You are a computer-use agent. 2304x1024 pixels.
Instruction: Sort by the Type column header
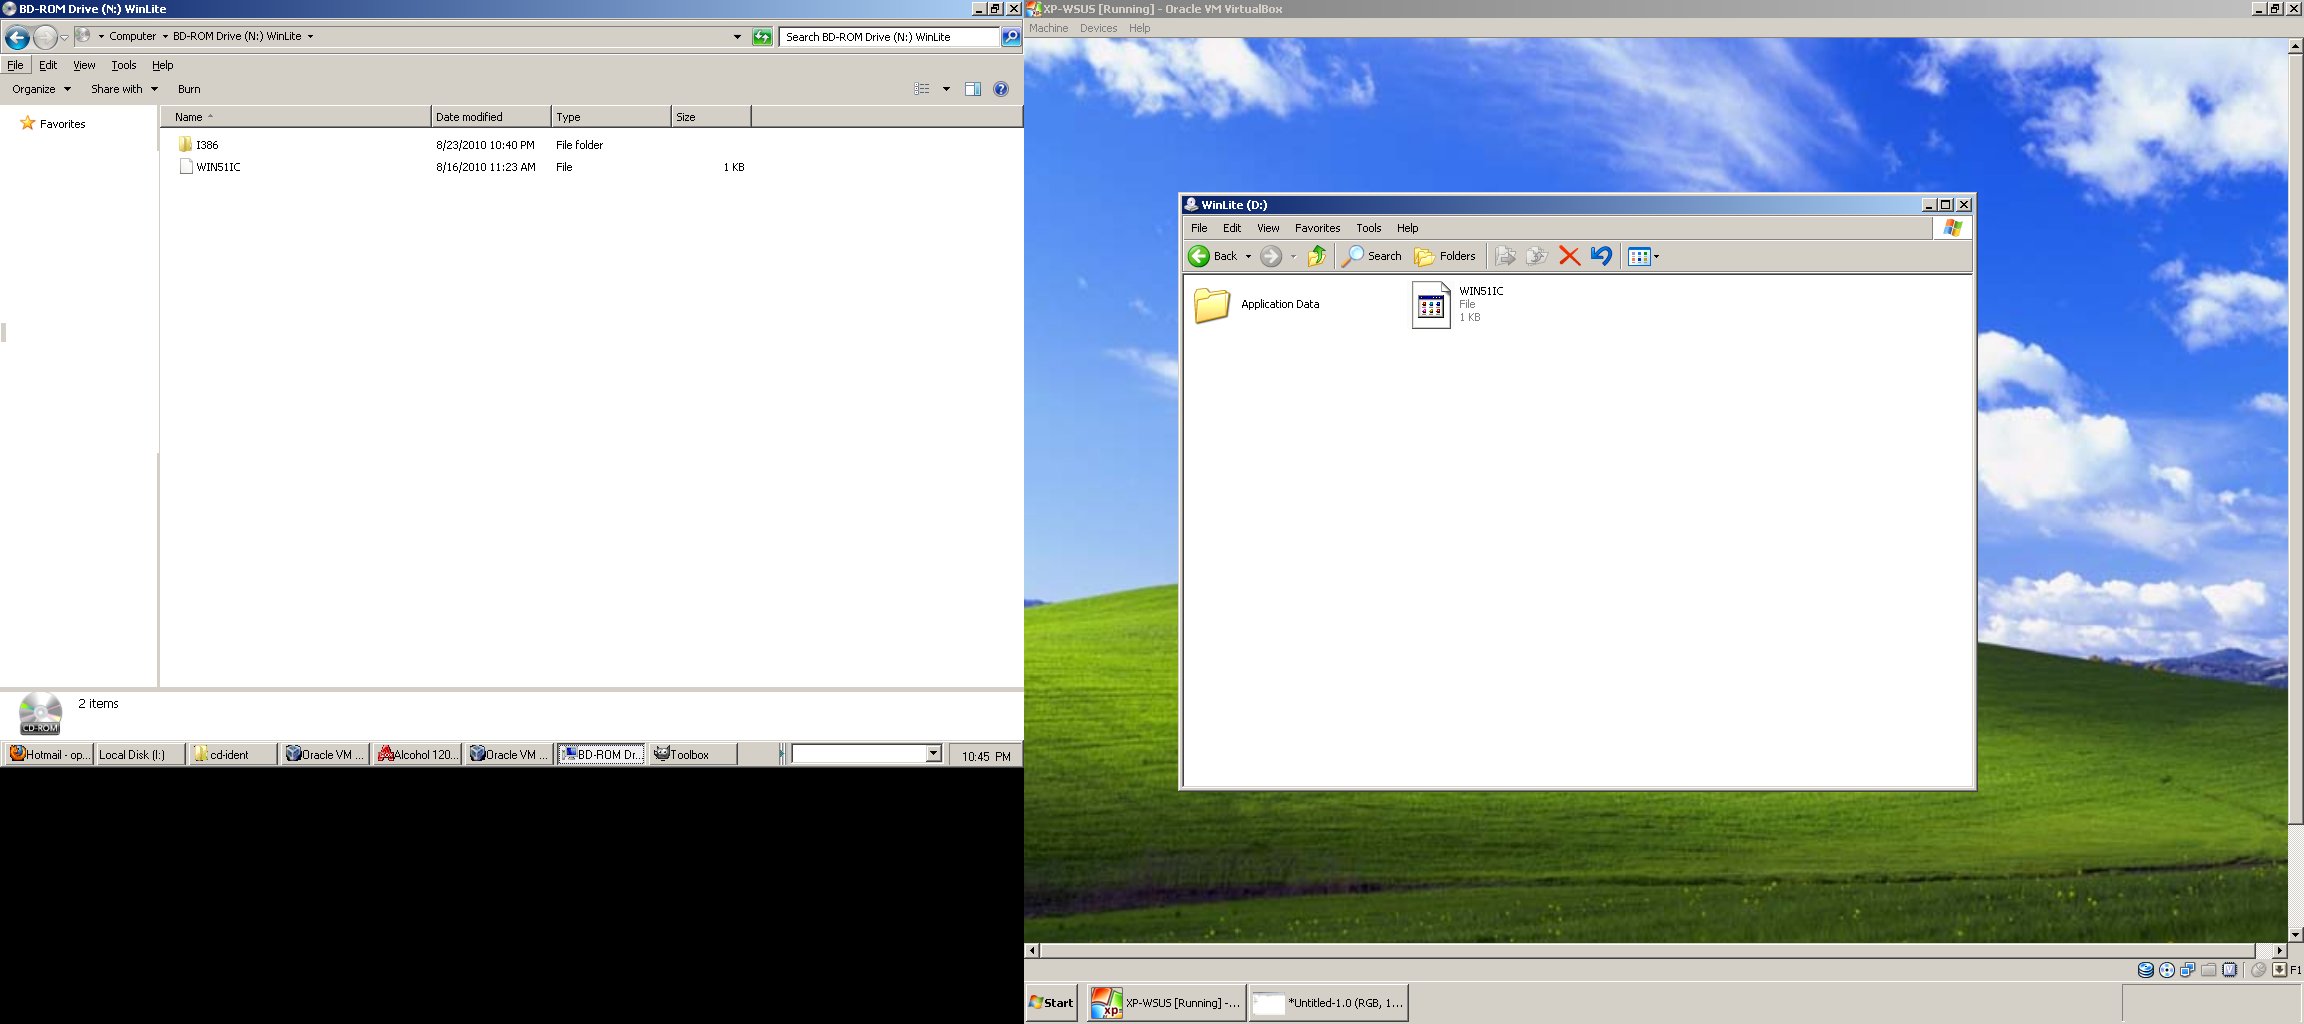(610, 117)
